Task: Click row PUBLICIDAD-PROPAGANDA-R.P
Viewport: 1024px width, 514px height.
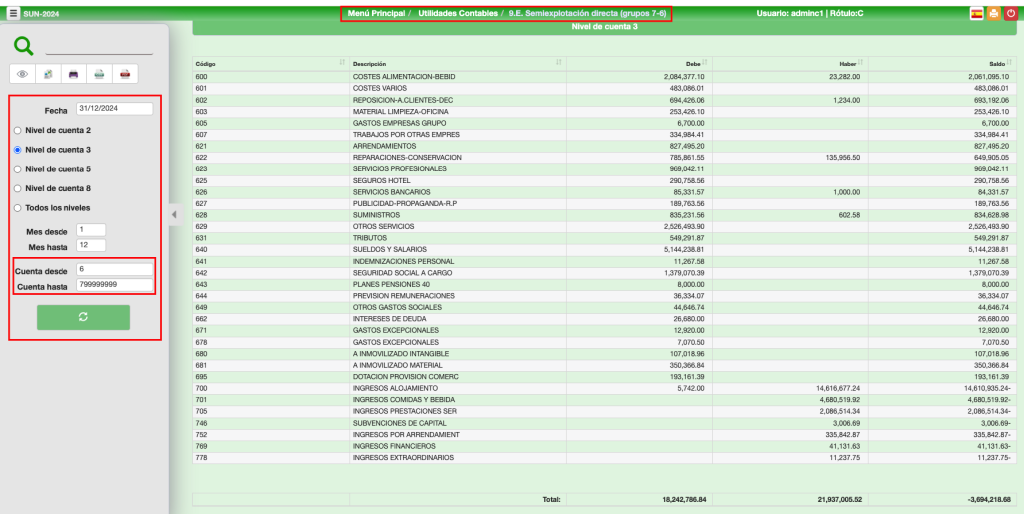Action: [605, 203]
